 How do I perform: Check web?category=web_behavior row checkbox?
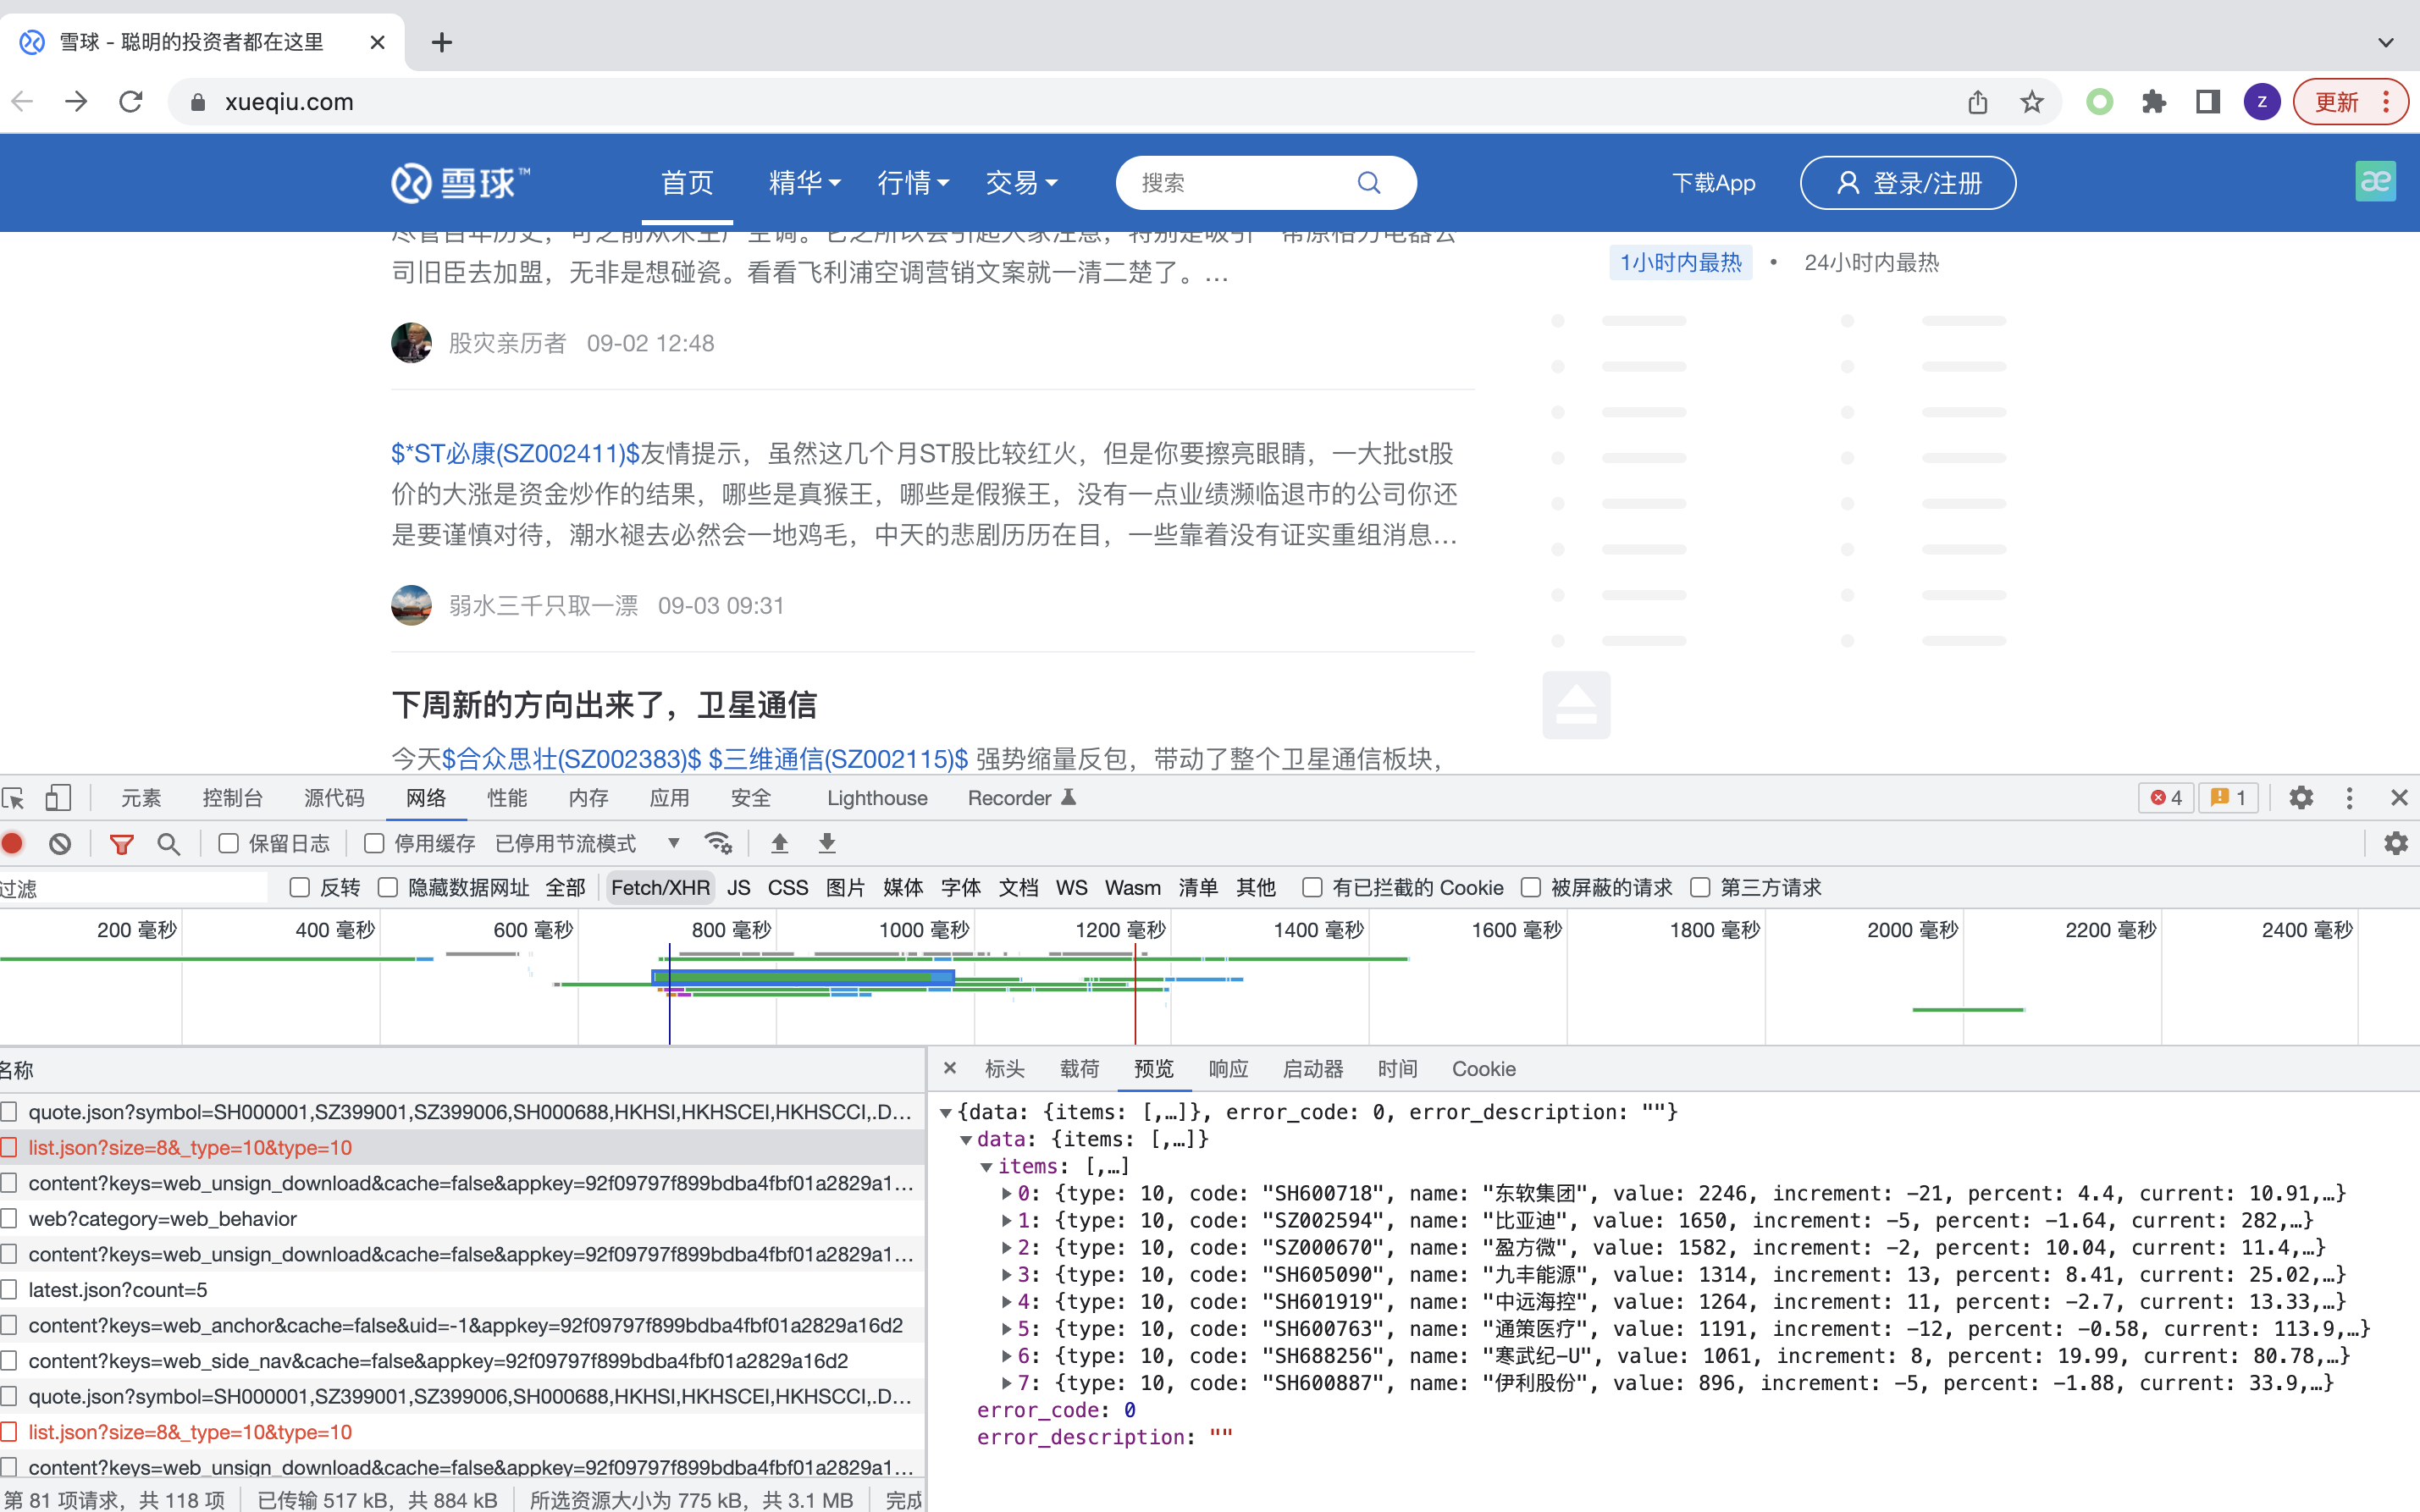click(x=9, y=1219)
